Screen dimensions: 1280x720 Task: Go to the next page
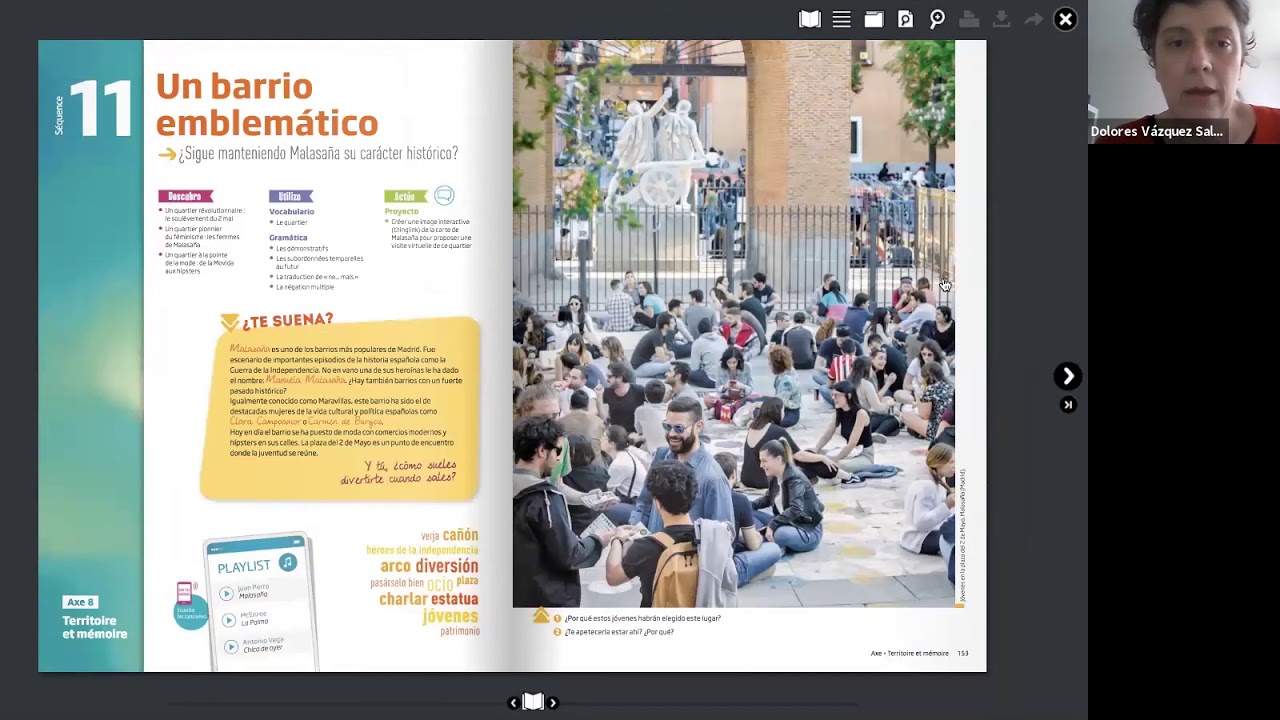coord(1068,376)
